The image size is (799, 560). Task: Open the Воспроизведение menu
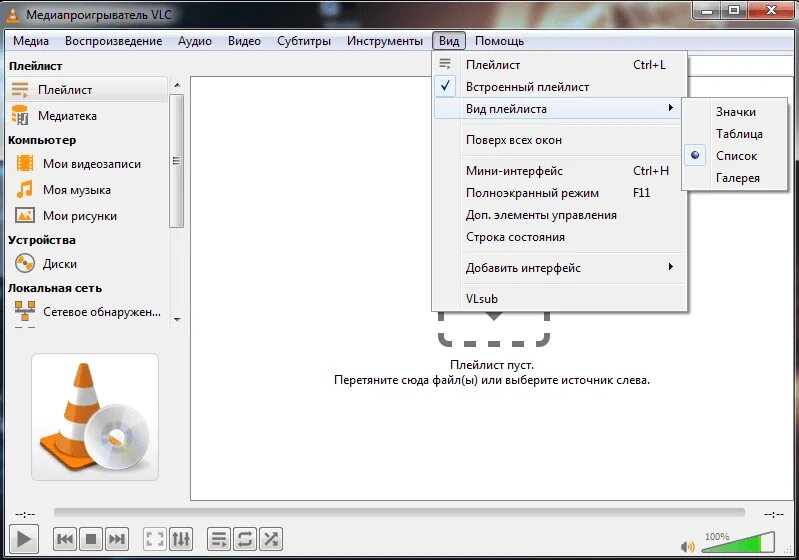114,41
